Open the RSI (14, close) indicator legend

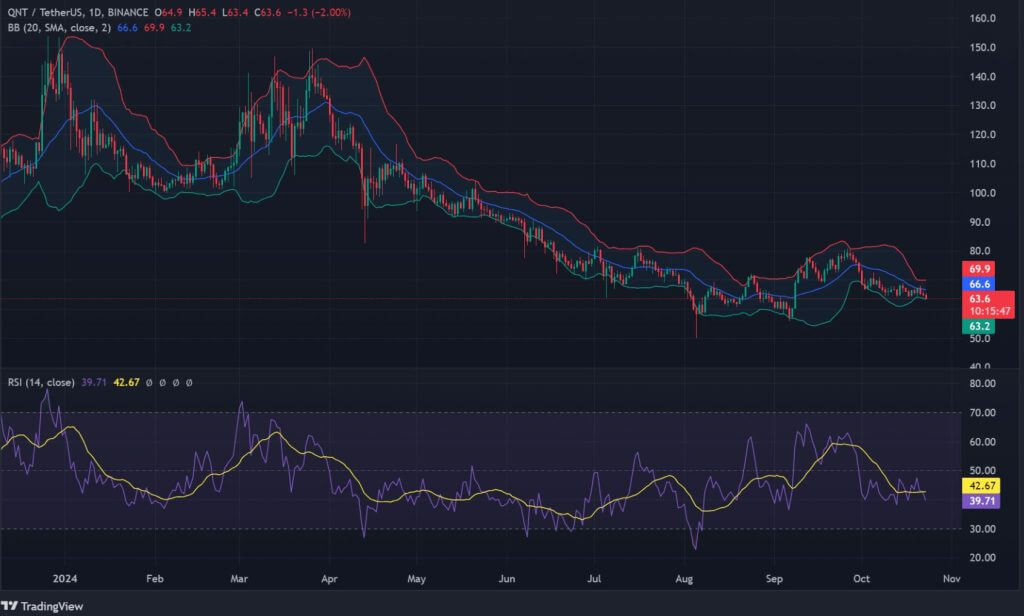coord(41,382)
